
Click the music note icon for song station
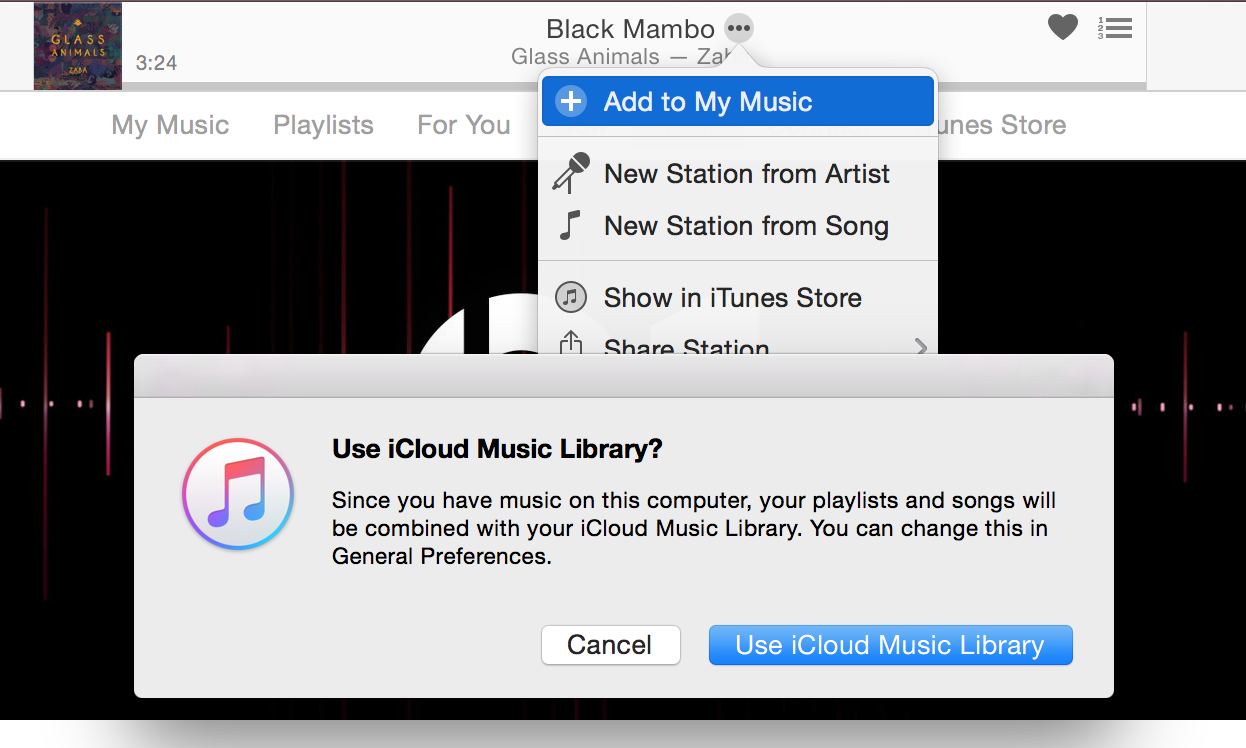click(x=570, y=225)
